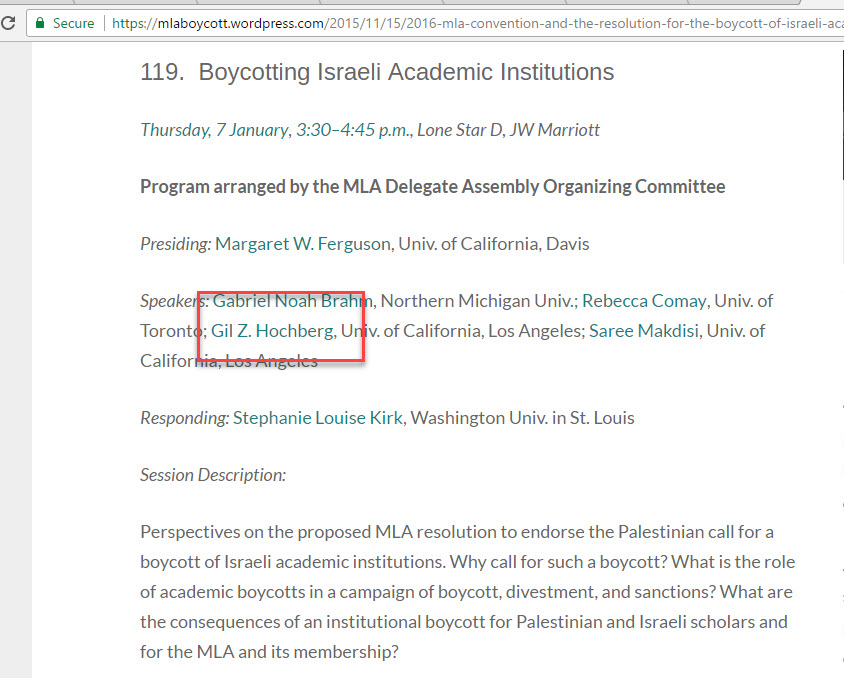Follow the Rebecca Comay link
The height and width of the screenshot is (678, 844).
tap(644, 301)
